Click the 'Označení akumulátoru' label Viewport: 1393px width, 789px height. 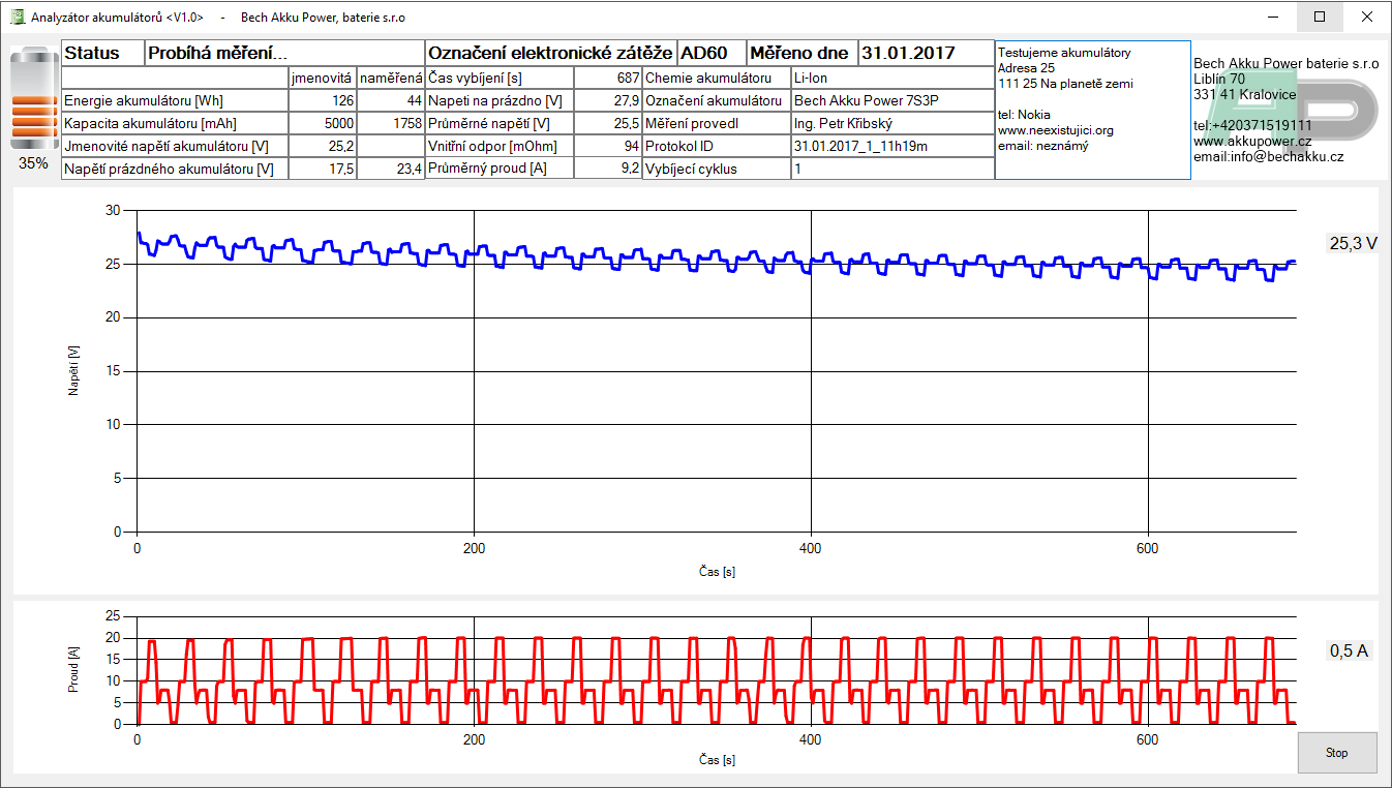713,100
